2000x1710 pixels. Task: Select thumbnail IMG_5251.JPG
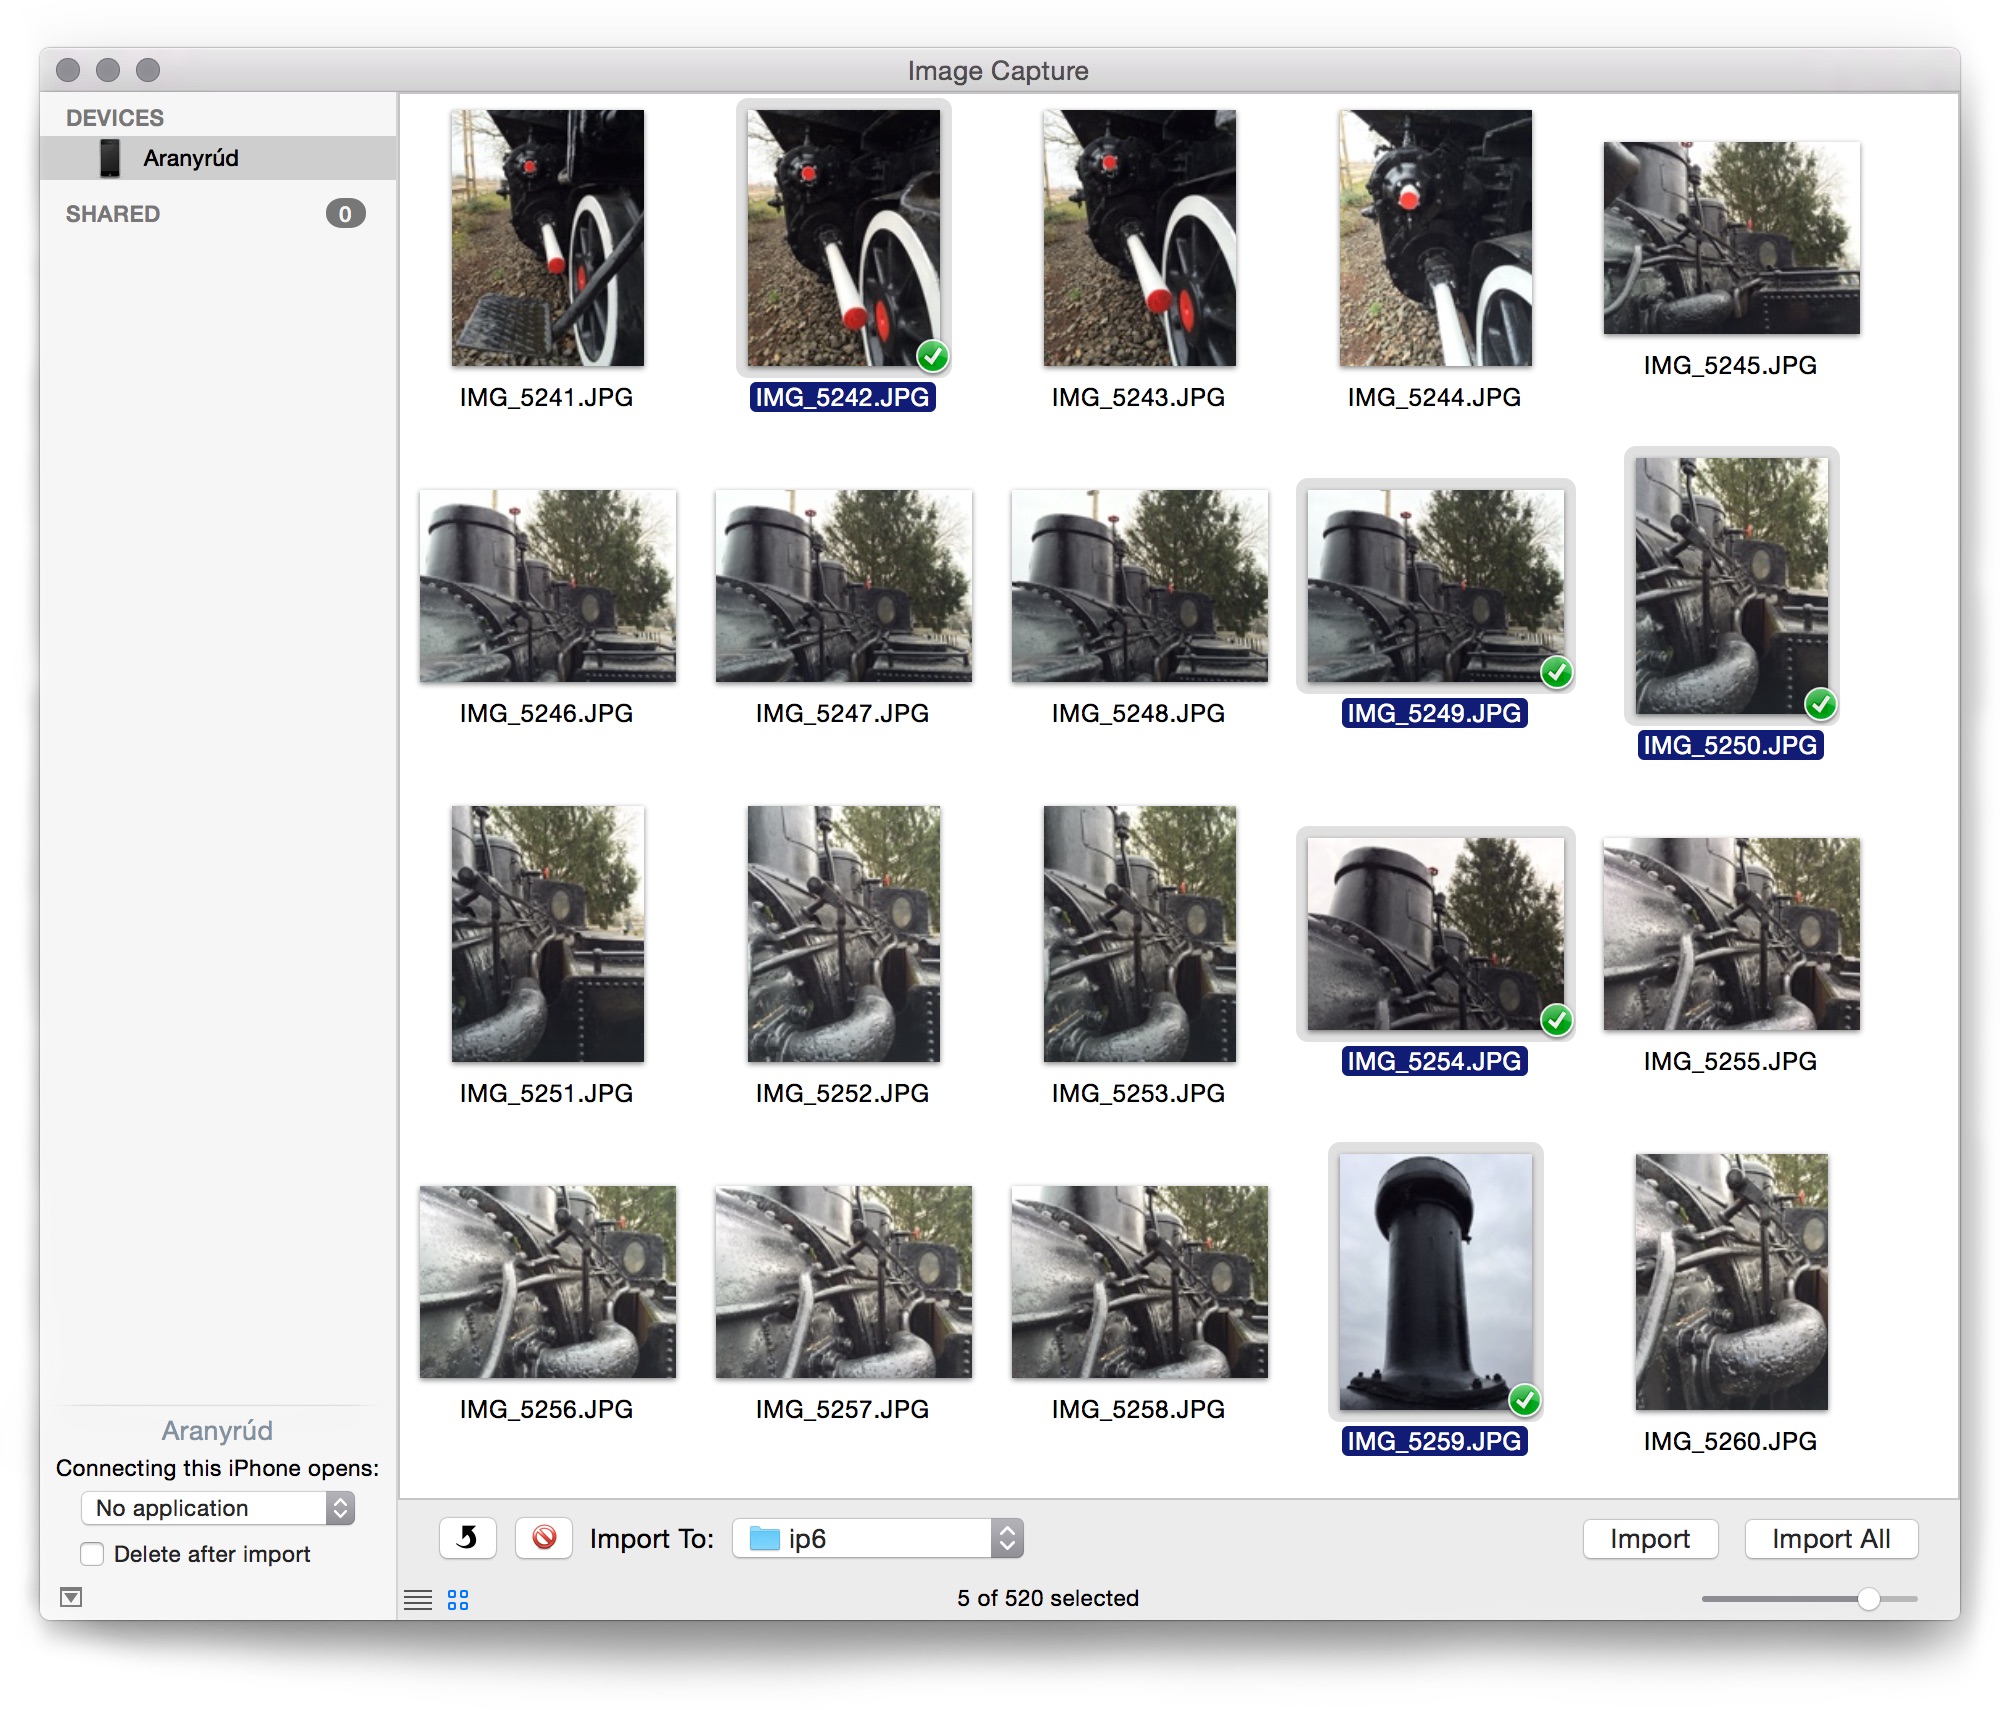548,934
